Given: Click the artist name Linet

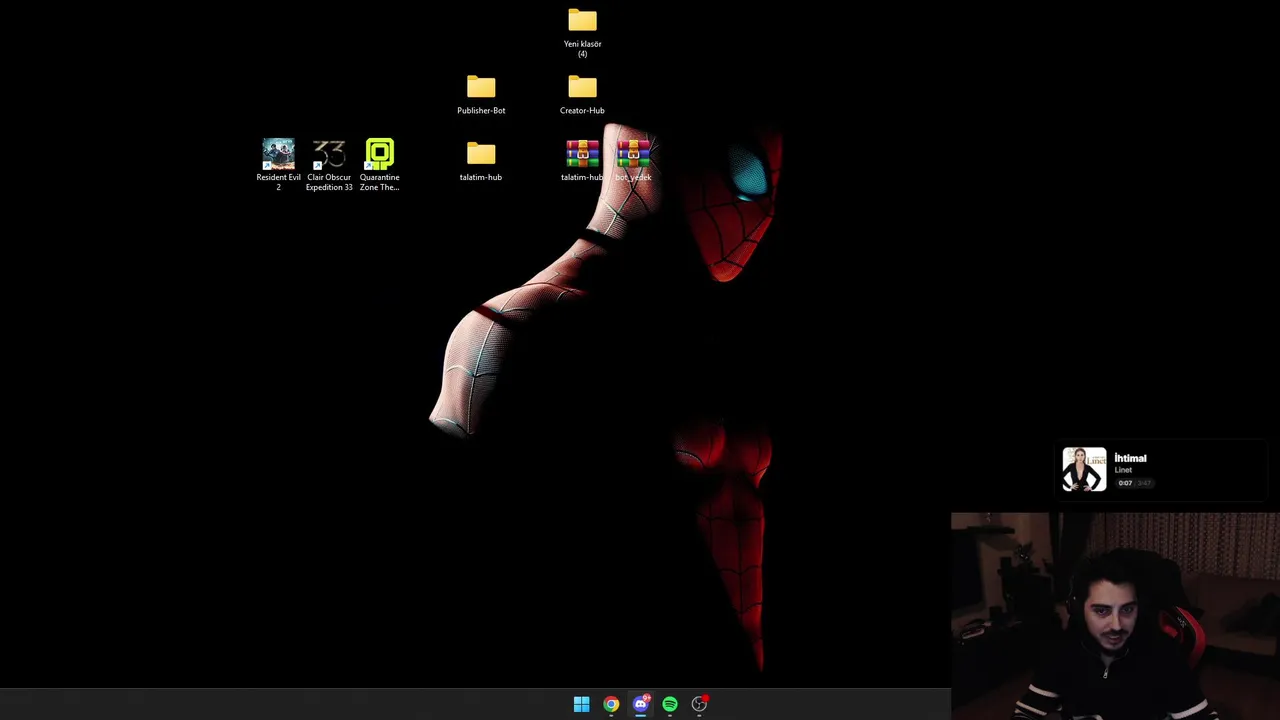Looking at the screenshot, I should (x=1123, y=470).
